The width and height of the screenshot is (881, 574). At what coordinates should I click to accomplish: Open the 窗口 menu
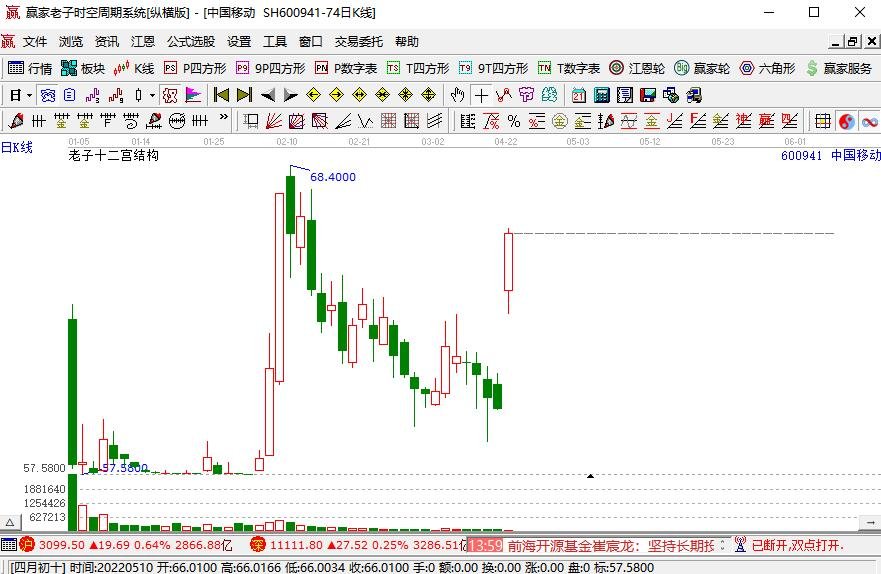[x=311, y=42]
